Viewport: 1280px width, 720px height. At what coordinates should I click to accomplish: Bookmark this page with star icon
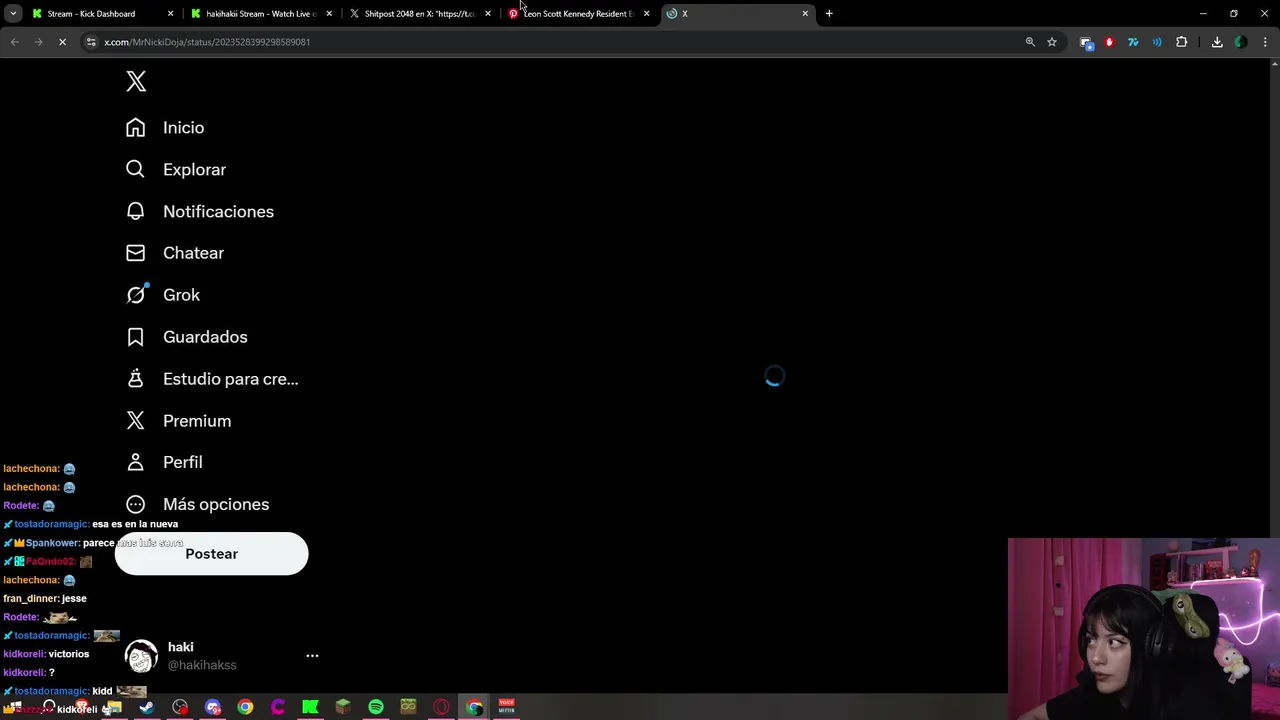pos(1052,42)
